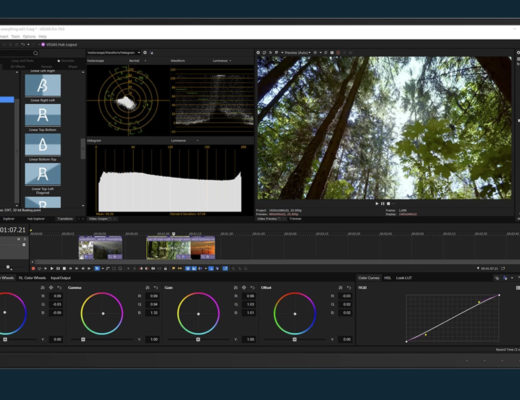Open the Help menu
The image size is (520, 400).
tap(42, 36)
